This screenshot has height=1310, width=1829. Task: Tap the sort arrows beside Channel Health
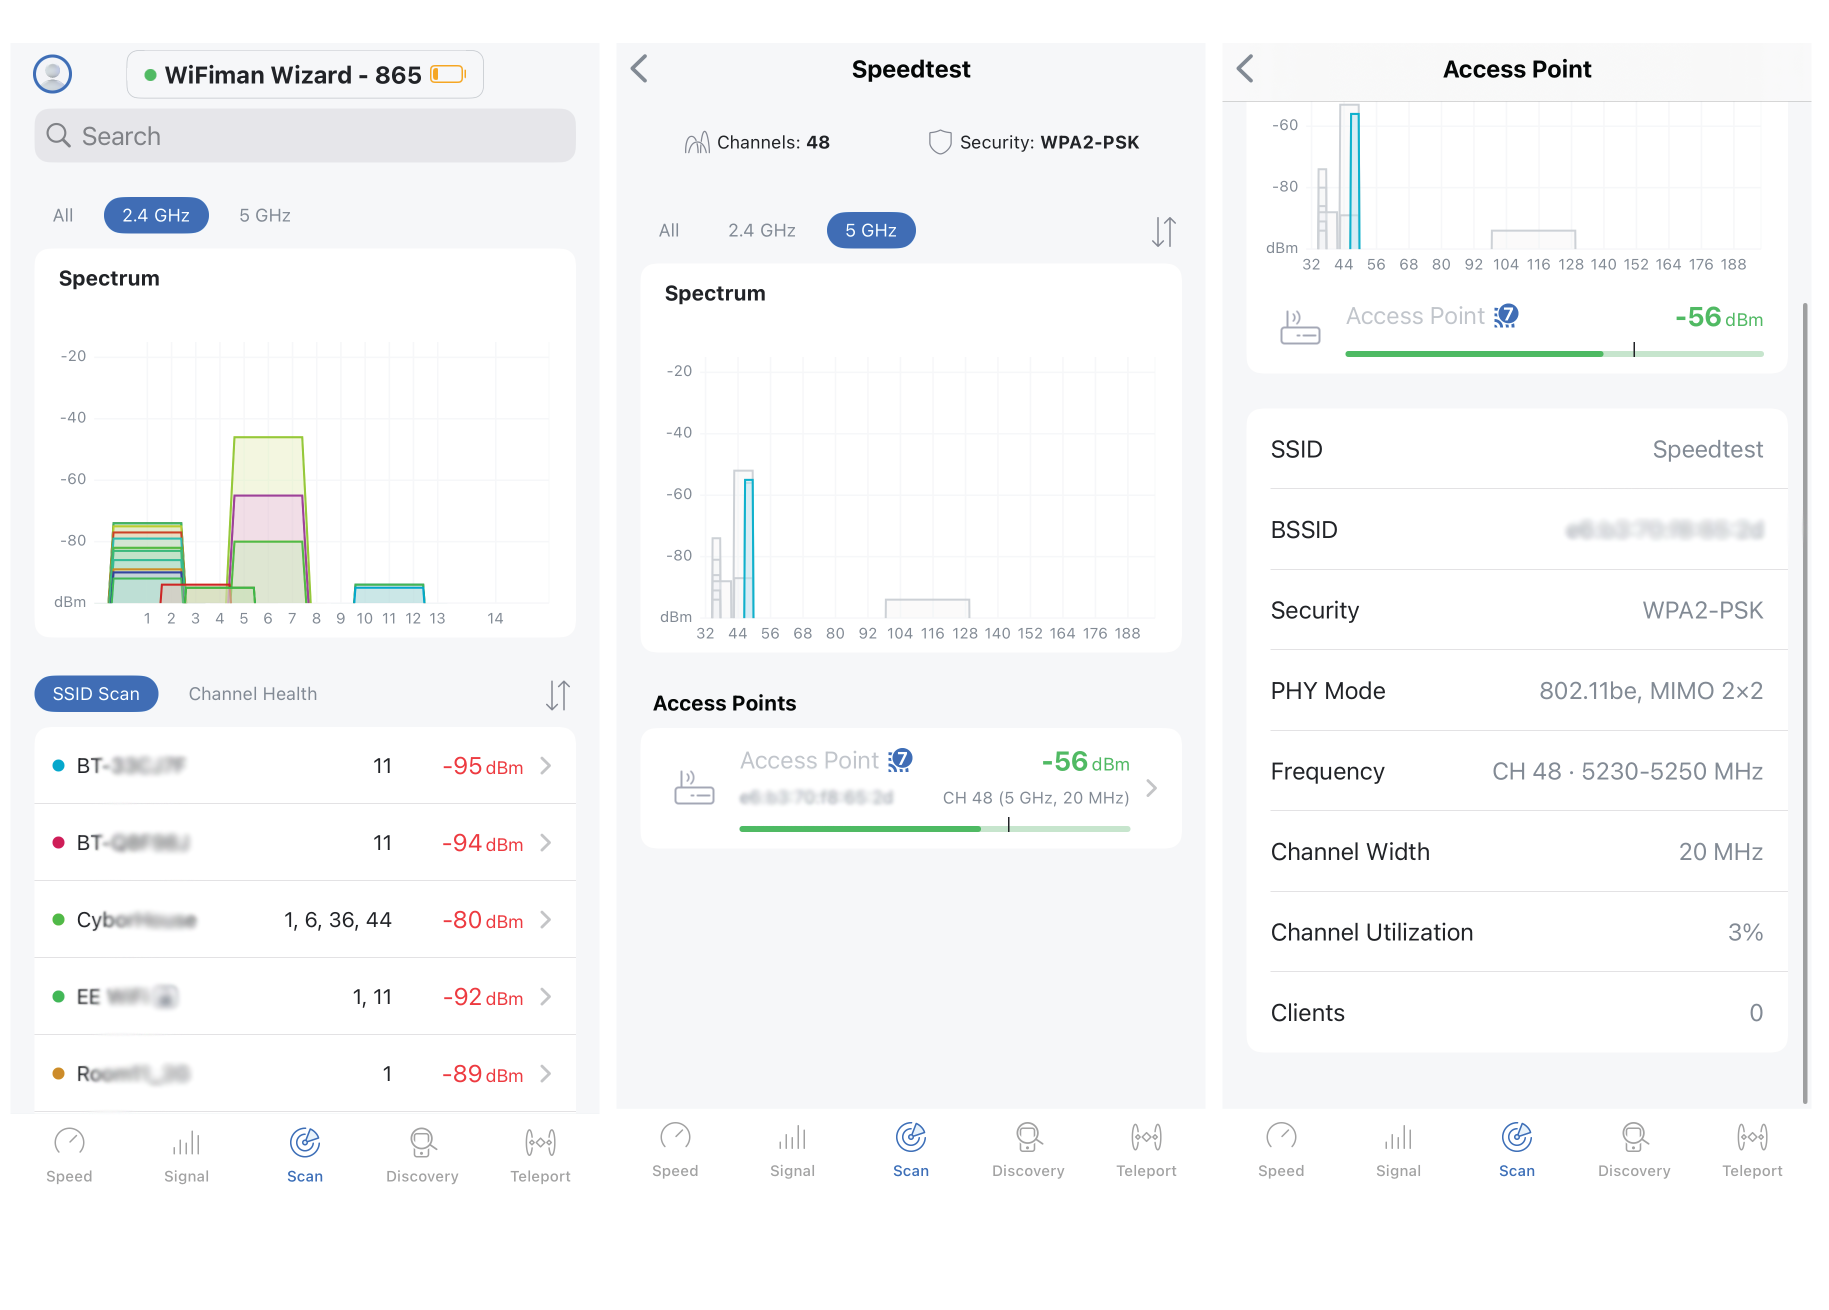pos(558,694)
